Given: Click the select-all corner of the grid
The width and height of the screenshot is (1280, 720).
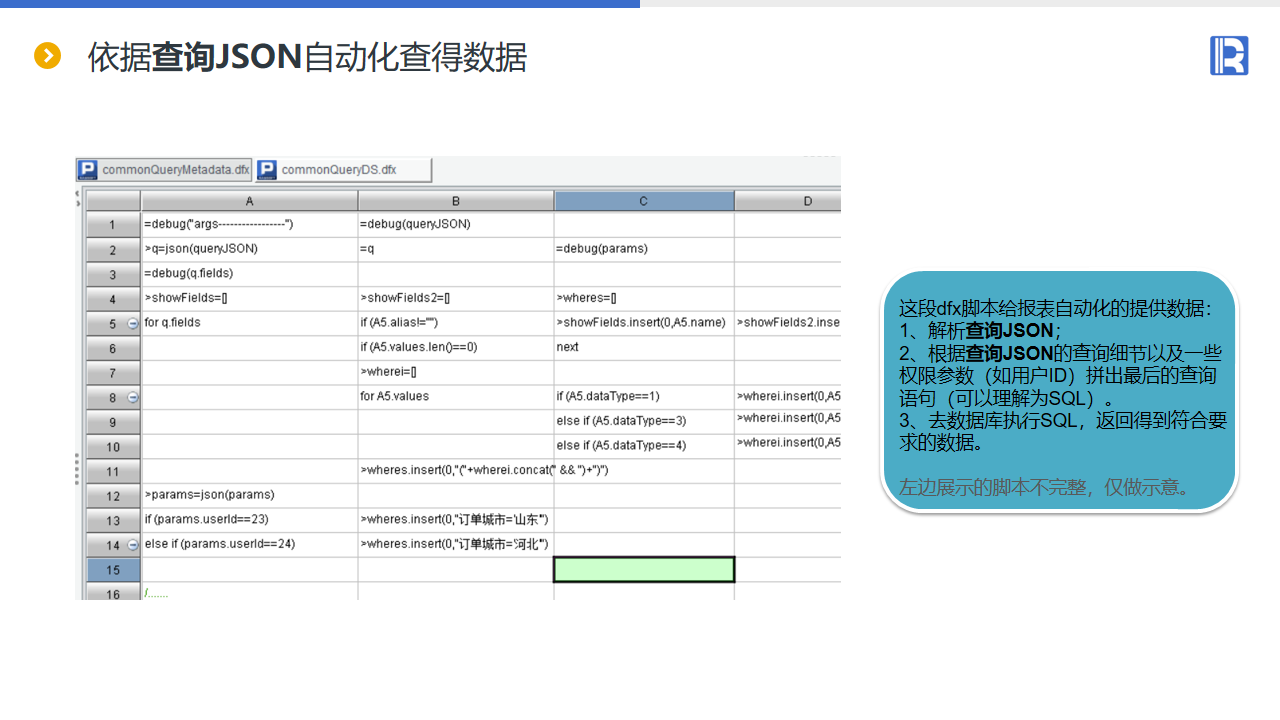Looking at the screenshot, I should click(113, 201).
